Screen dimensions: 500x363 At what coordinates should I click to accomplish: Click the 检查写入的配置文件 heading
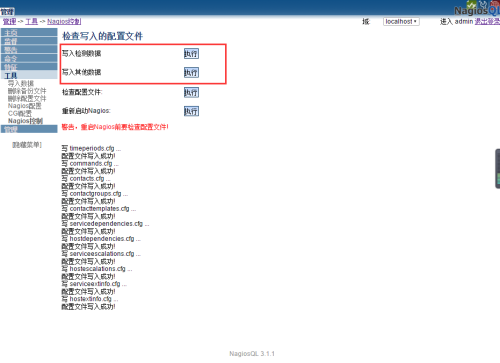(102, 36)
